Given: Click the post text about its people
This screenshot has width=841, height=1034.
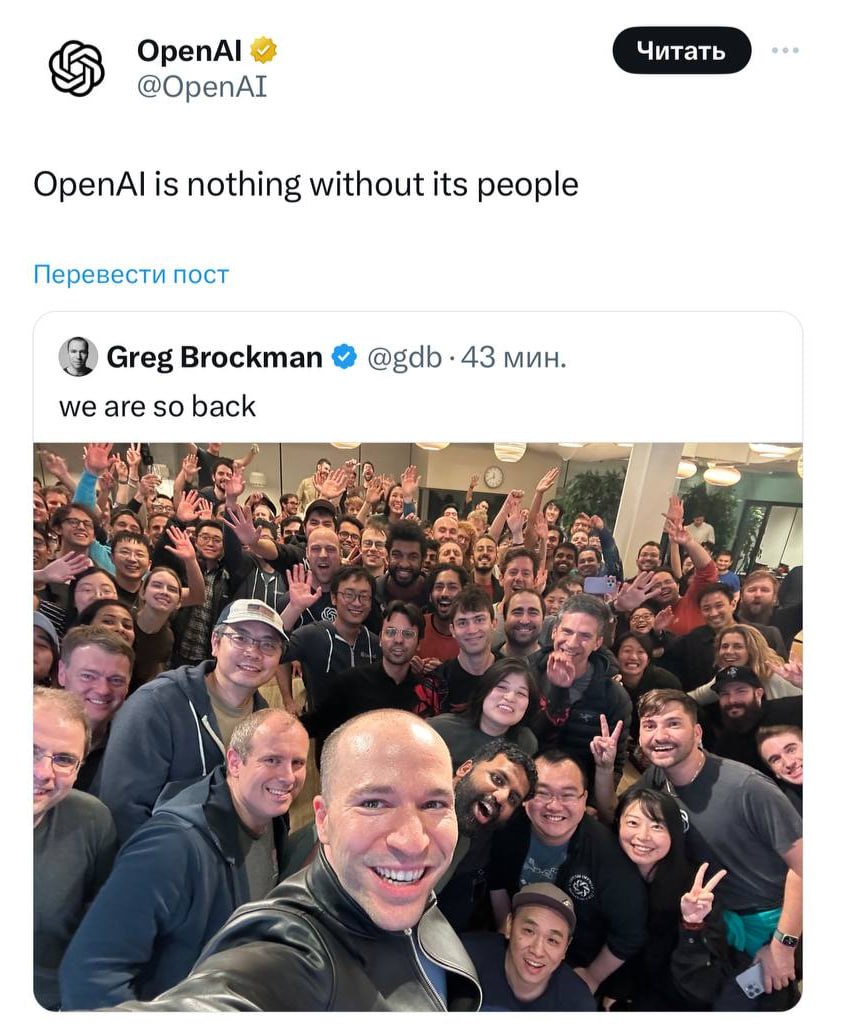Looking at the screenshot, I should (305, 184).
